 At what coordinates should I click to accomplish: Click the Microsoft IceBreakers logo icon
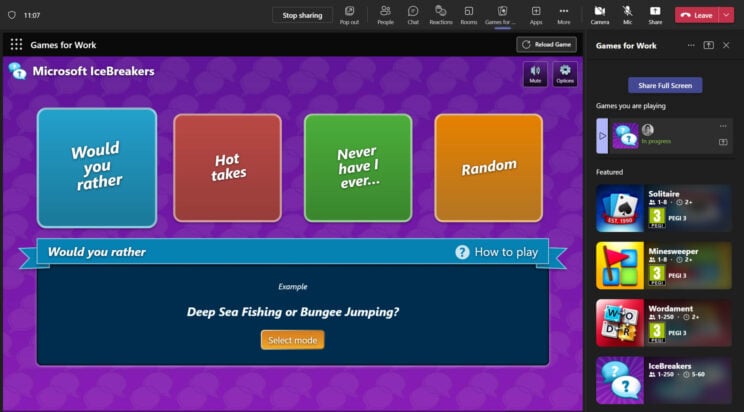coord(17,71)
